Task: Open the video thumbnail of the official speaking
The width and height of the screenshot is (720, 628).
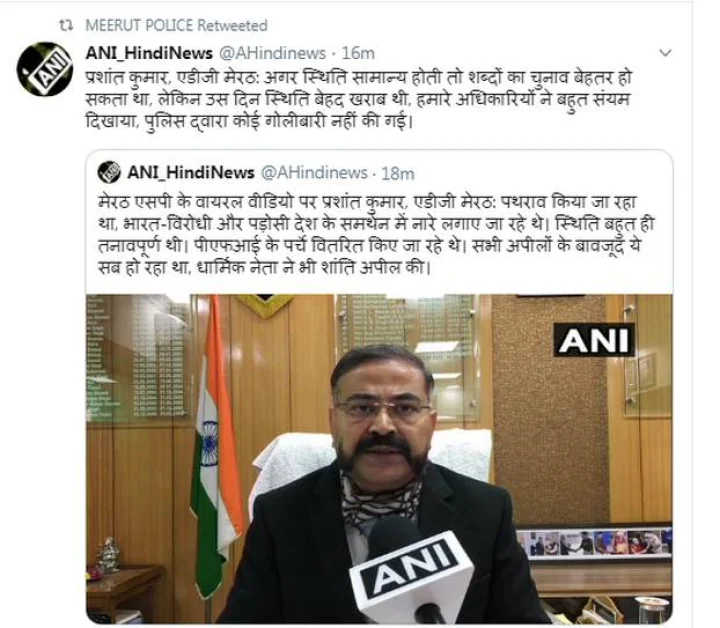Action: [x=379, y=459]
